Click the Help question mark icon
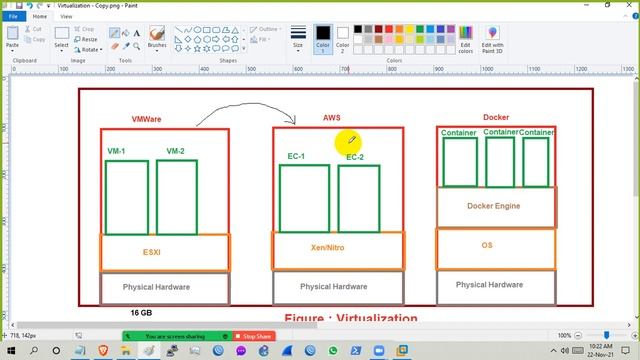Image resolution: width=640 pixels, height=360 pixels. [x=636, y=16]
